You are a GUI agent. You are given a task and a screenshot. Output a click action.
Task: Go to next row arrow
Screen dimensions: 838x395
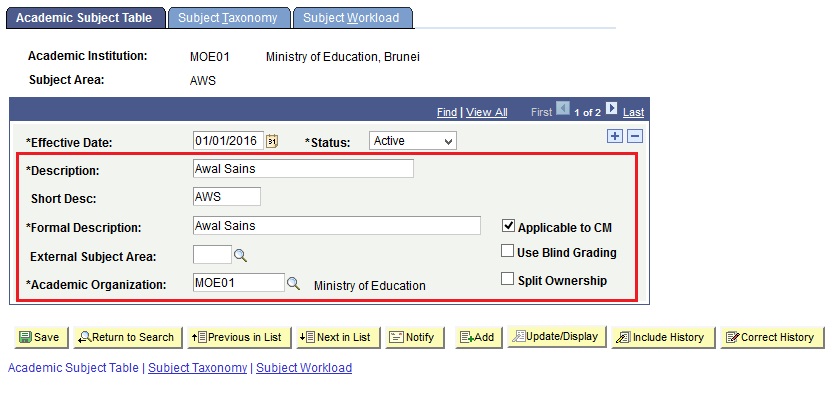(x=611, y=109)
